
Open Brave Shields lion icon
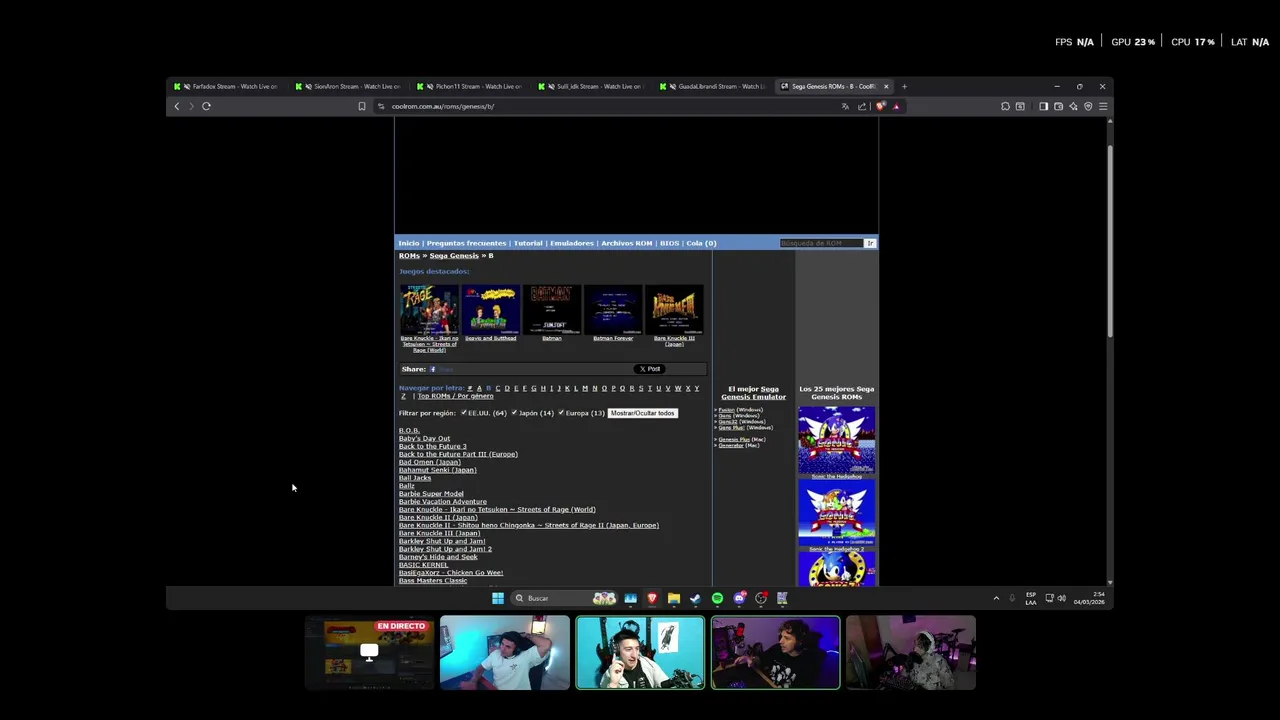click(x=881, y=106)
